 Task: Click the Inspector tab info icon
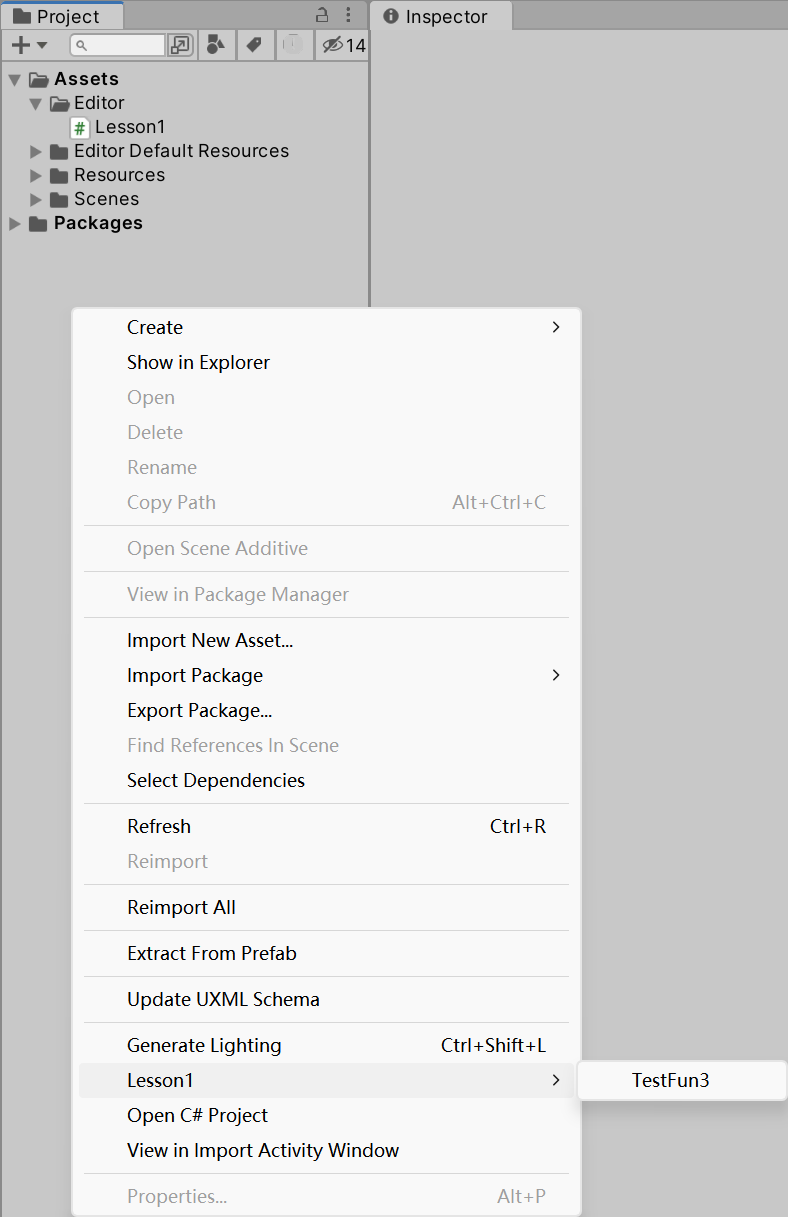(391, 16)
